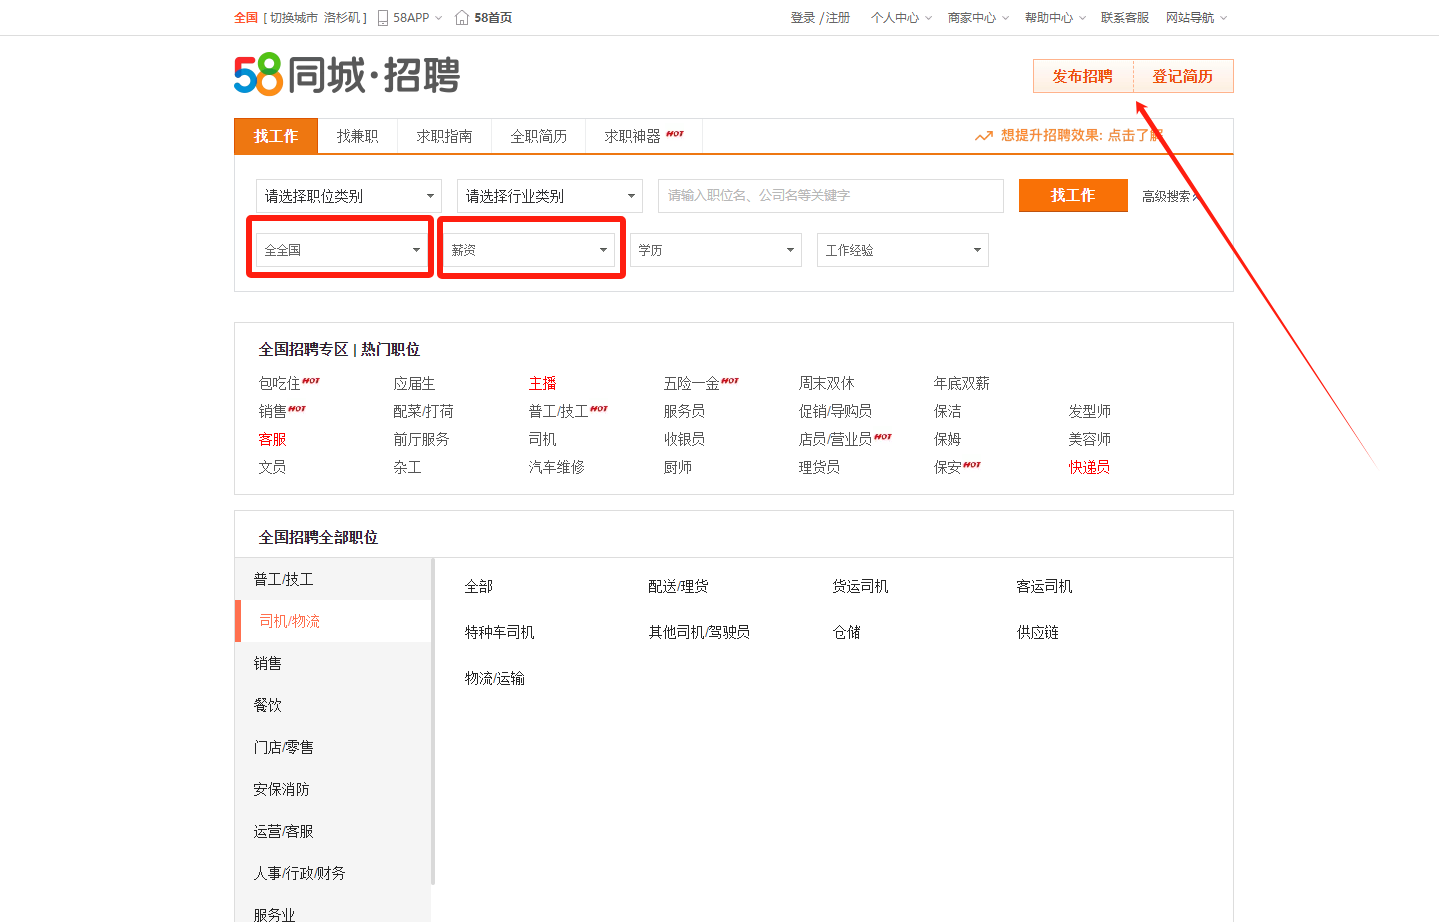The height and width of the screenshot is (923, 1441).
Task: Click the 找工作 search button
Action: tap(1073, 195)
